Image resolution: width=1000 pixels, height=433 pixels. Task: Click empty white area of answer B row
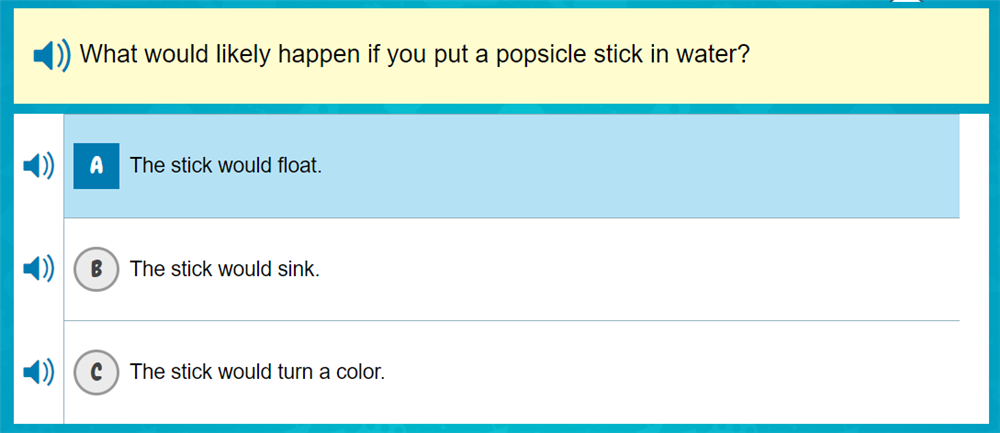coord(640,269)
